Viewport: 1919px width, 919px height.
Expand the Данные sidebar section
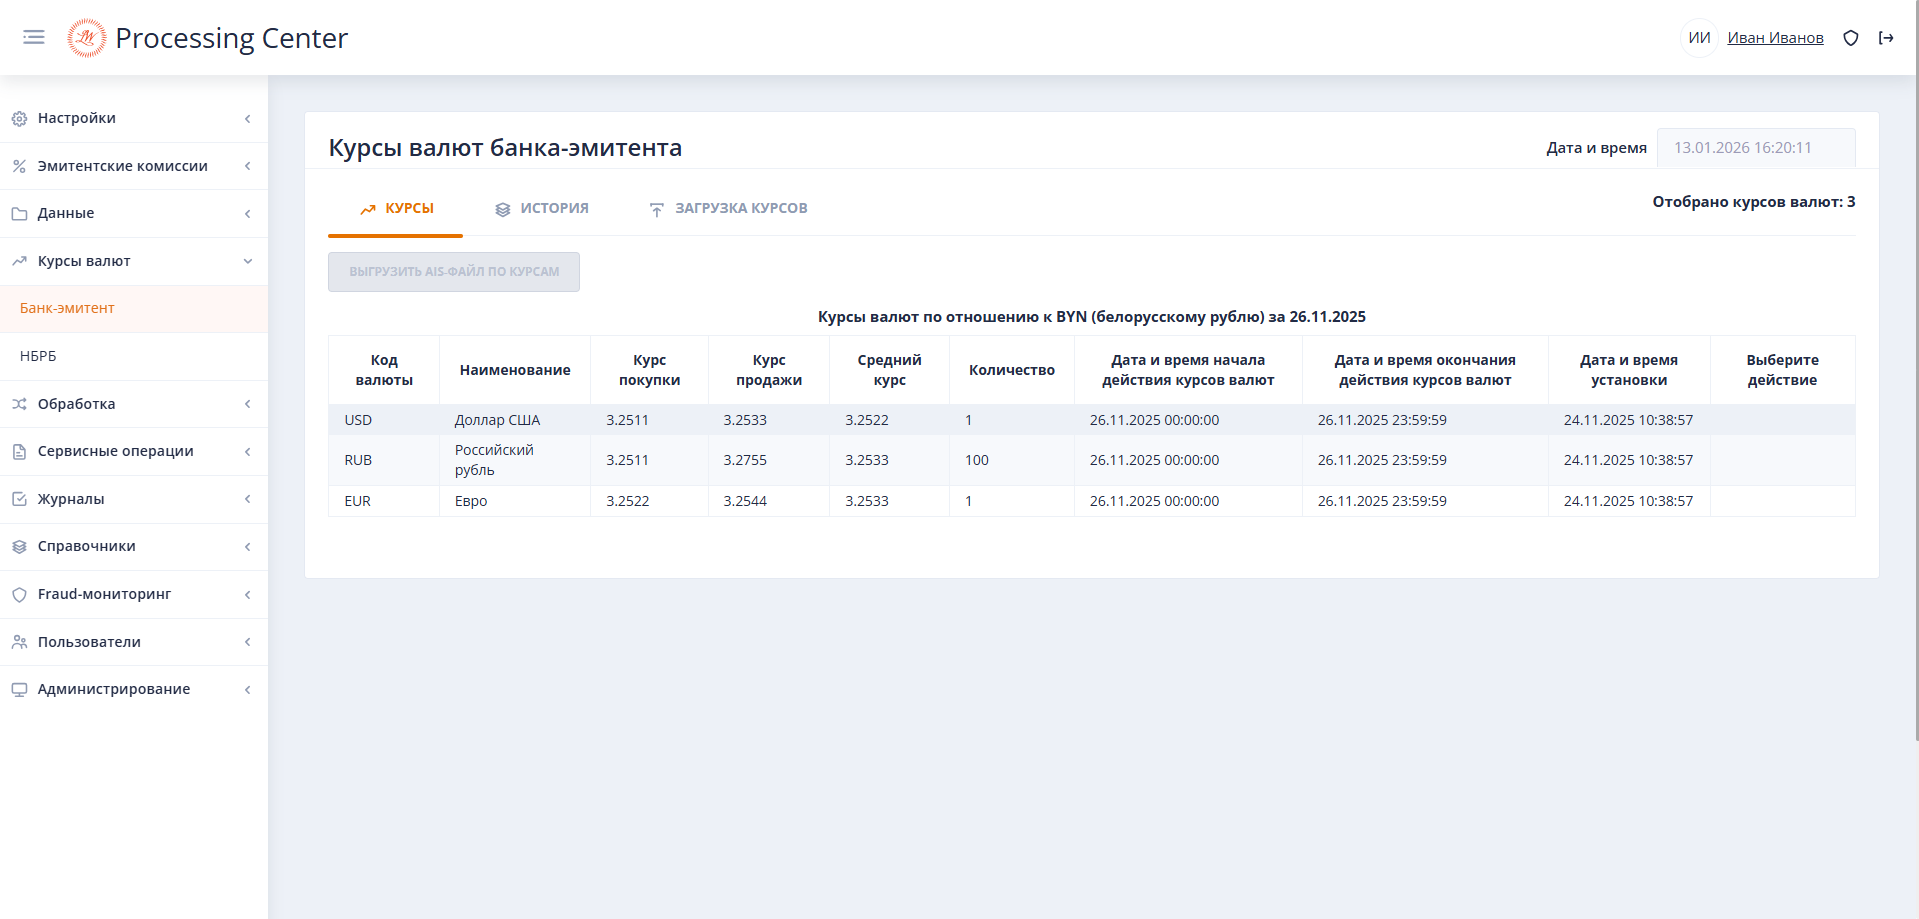tap(247, 214)
